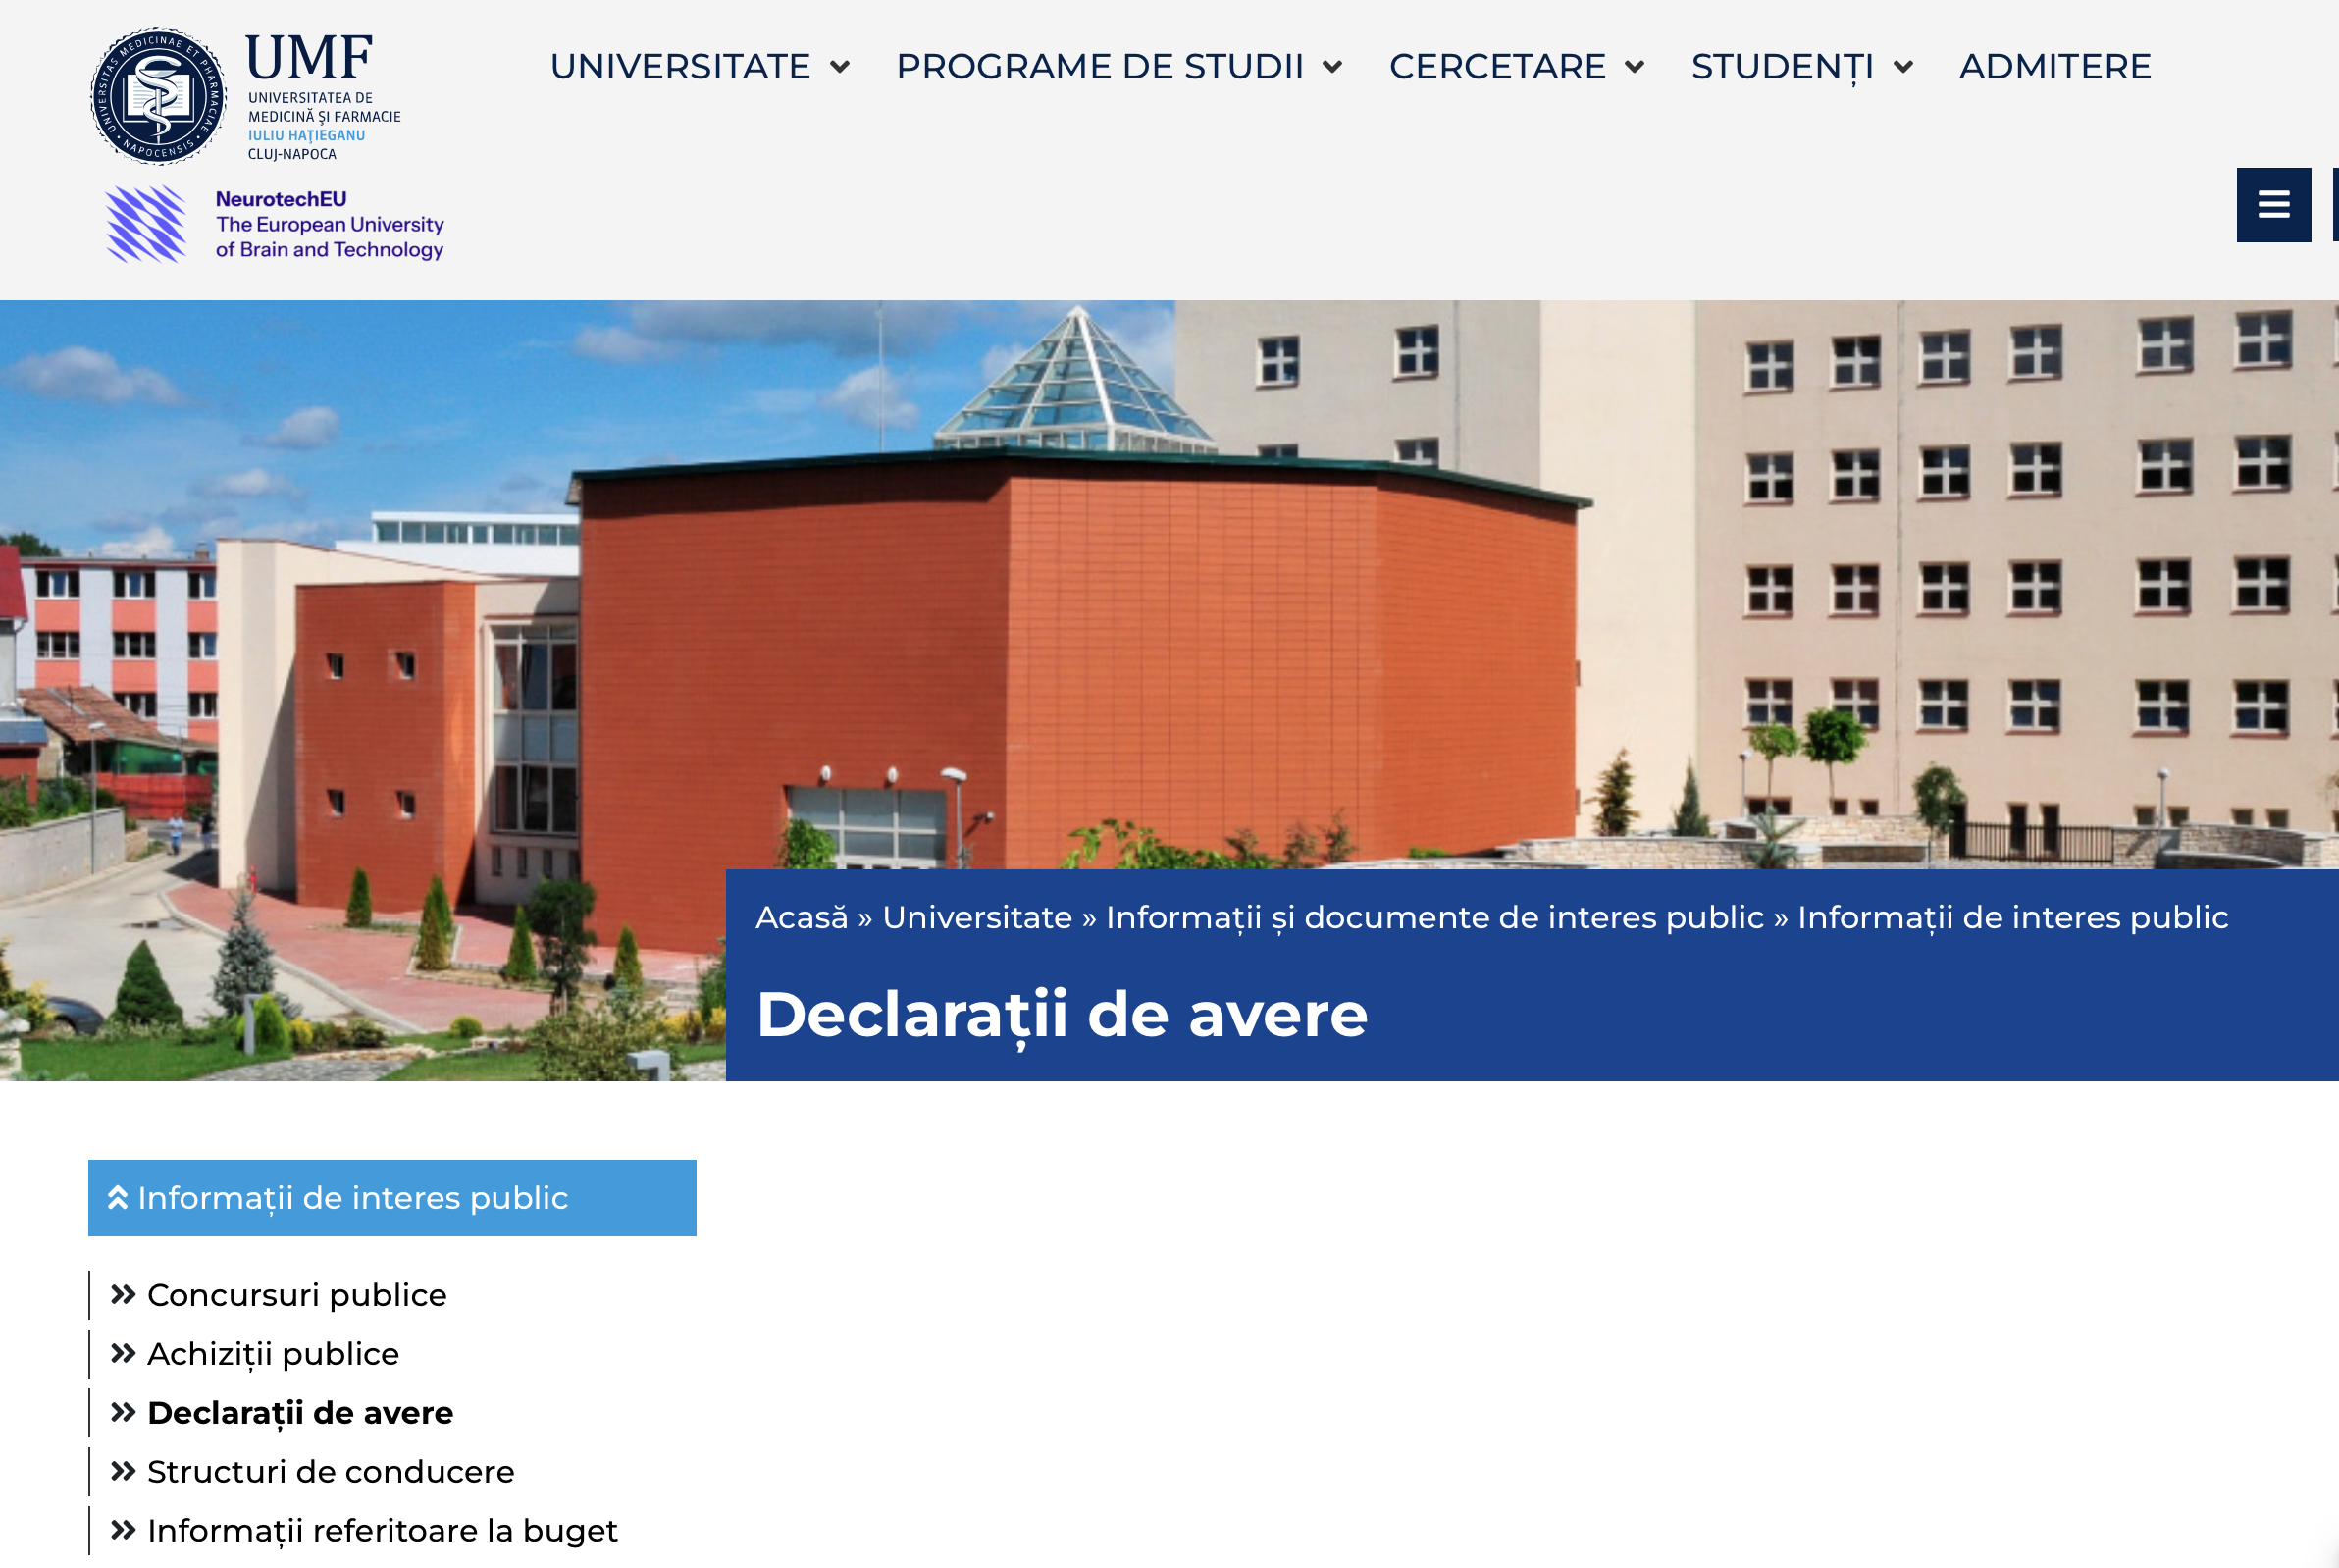Click the Declarații de avere page heading

click(1061, 1014)
